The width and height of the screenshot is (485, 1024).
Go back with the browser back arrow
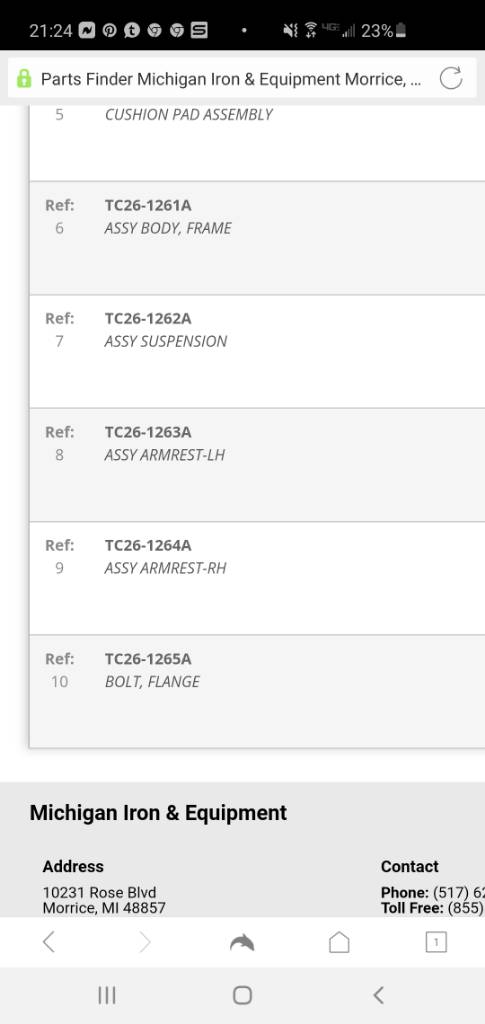tap(48, 942)
